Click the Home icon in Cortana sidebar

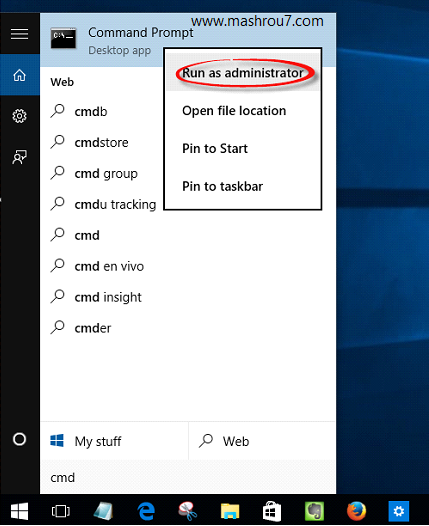pos(19,75)
